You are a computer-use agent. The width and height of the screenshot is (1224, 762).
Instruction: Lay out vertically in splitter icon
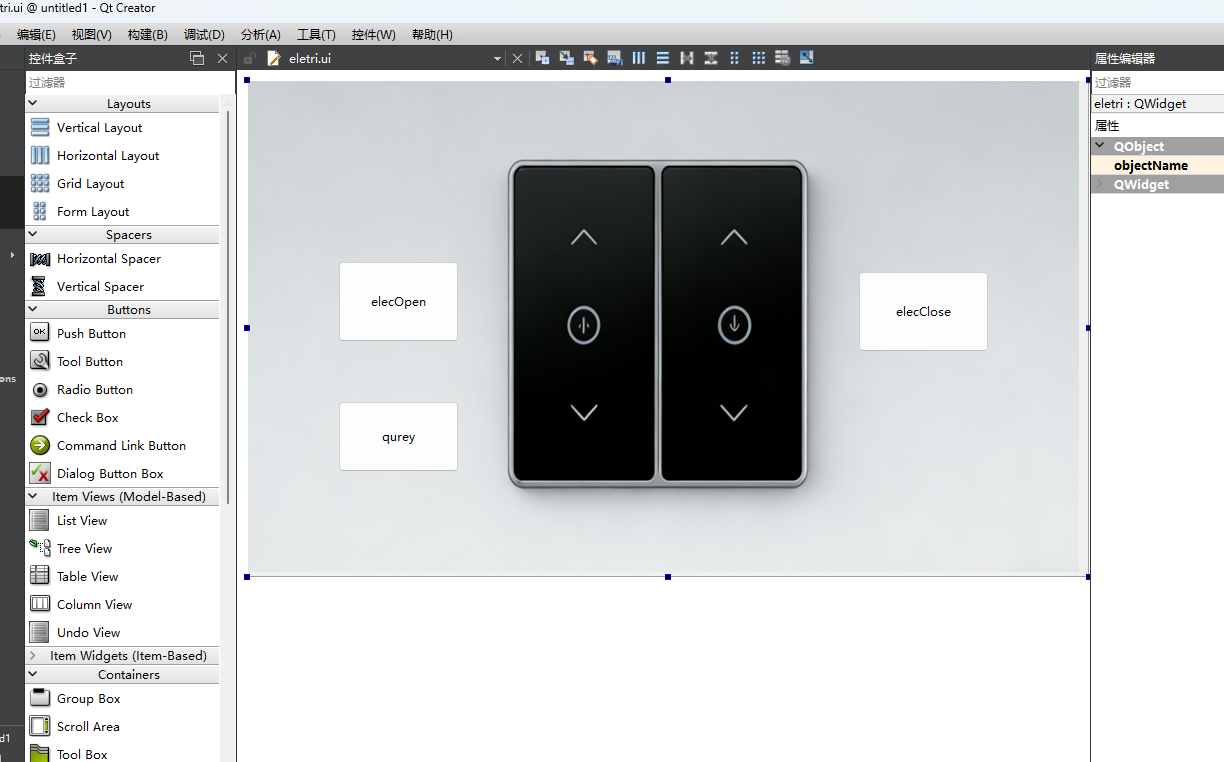(x=711, y=58)
